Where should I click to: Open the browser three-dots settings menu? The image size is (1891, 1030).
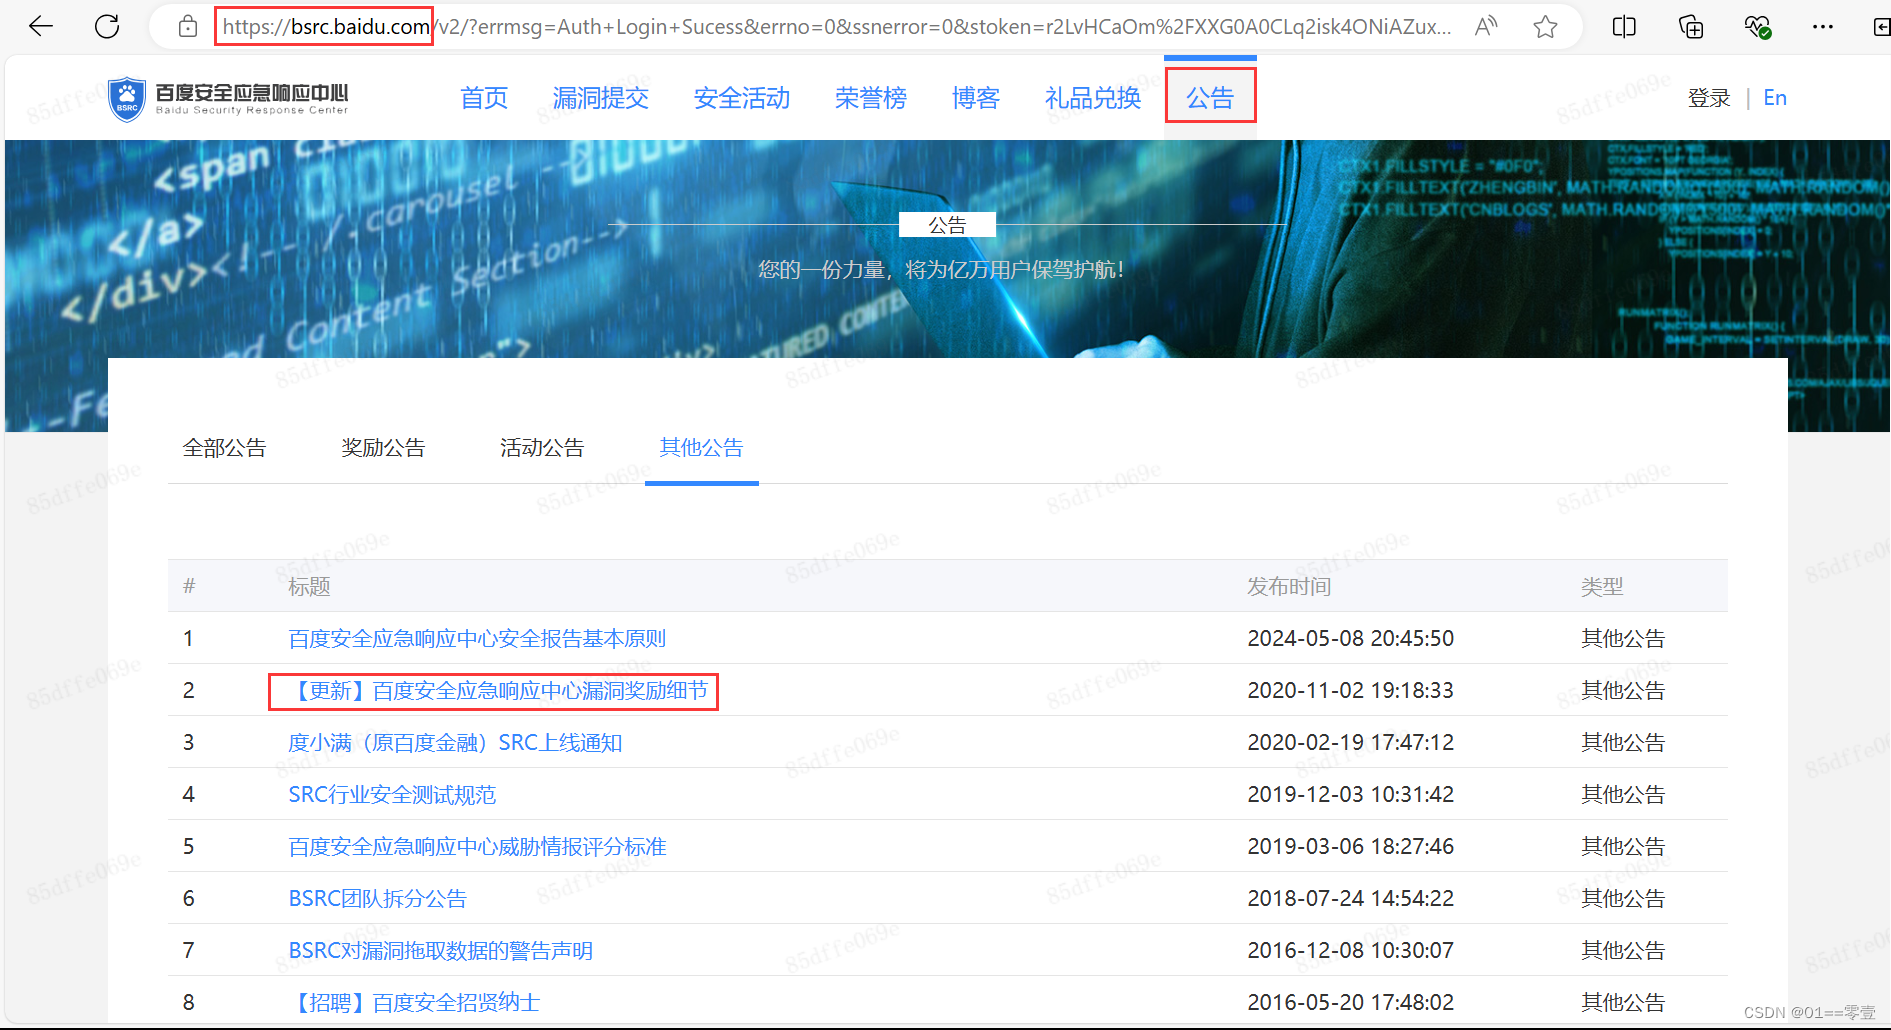pos(1823,27)
